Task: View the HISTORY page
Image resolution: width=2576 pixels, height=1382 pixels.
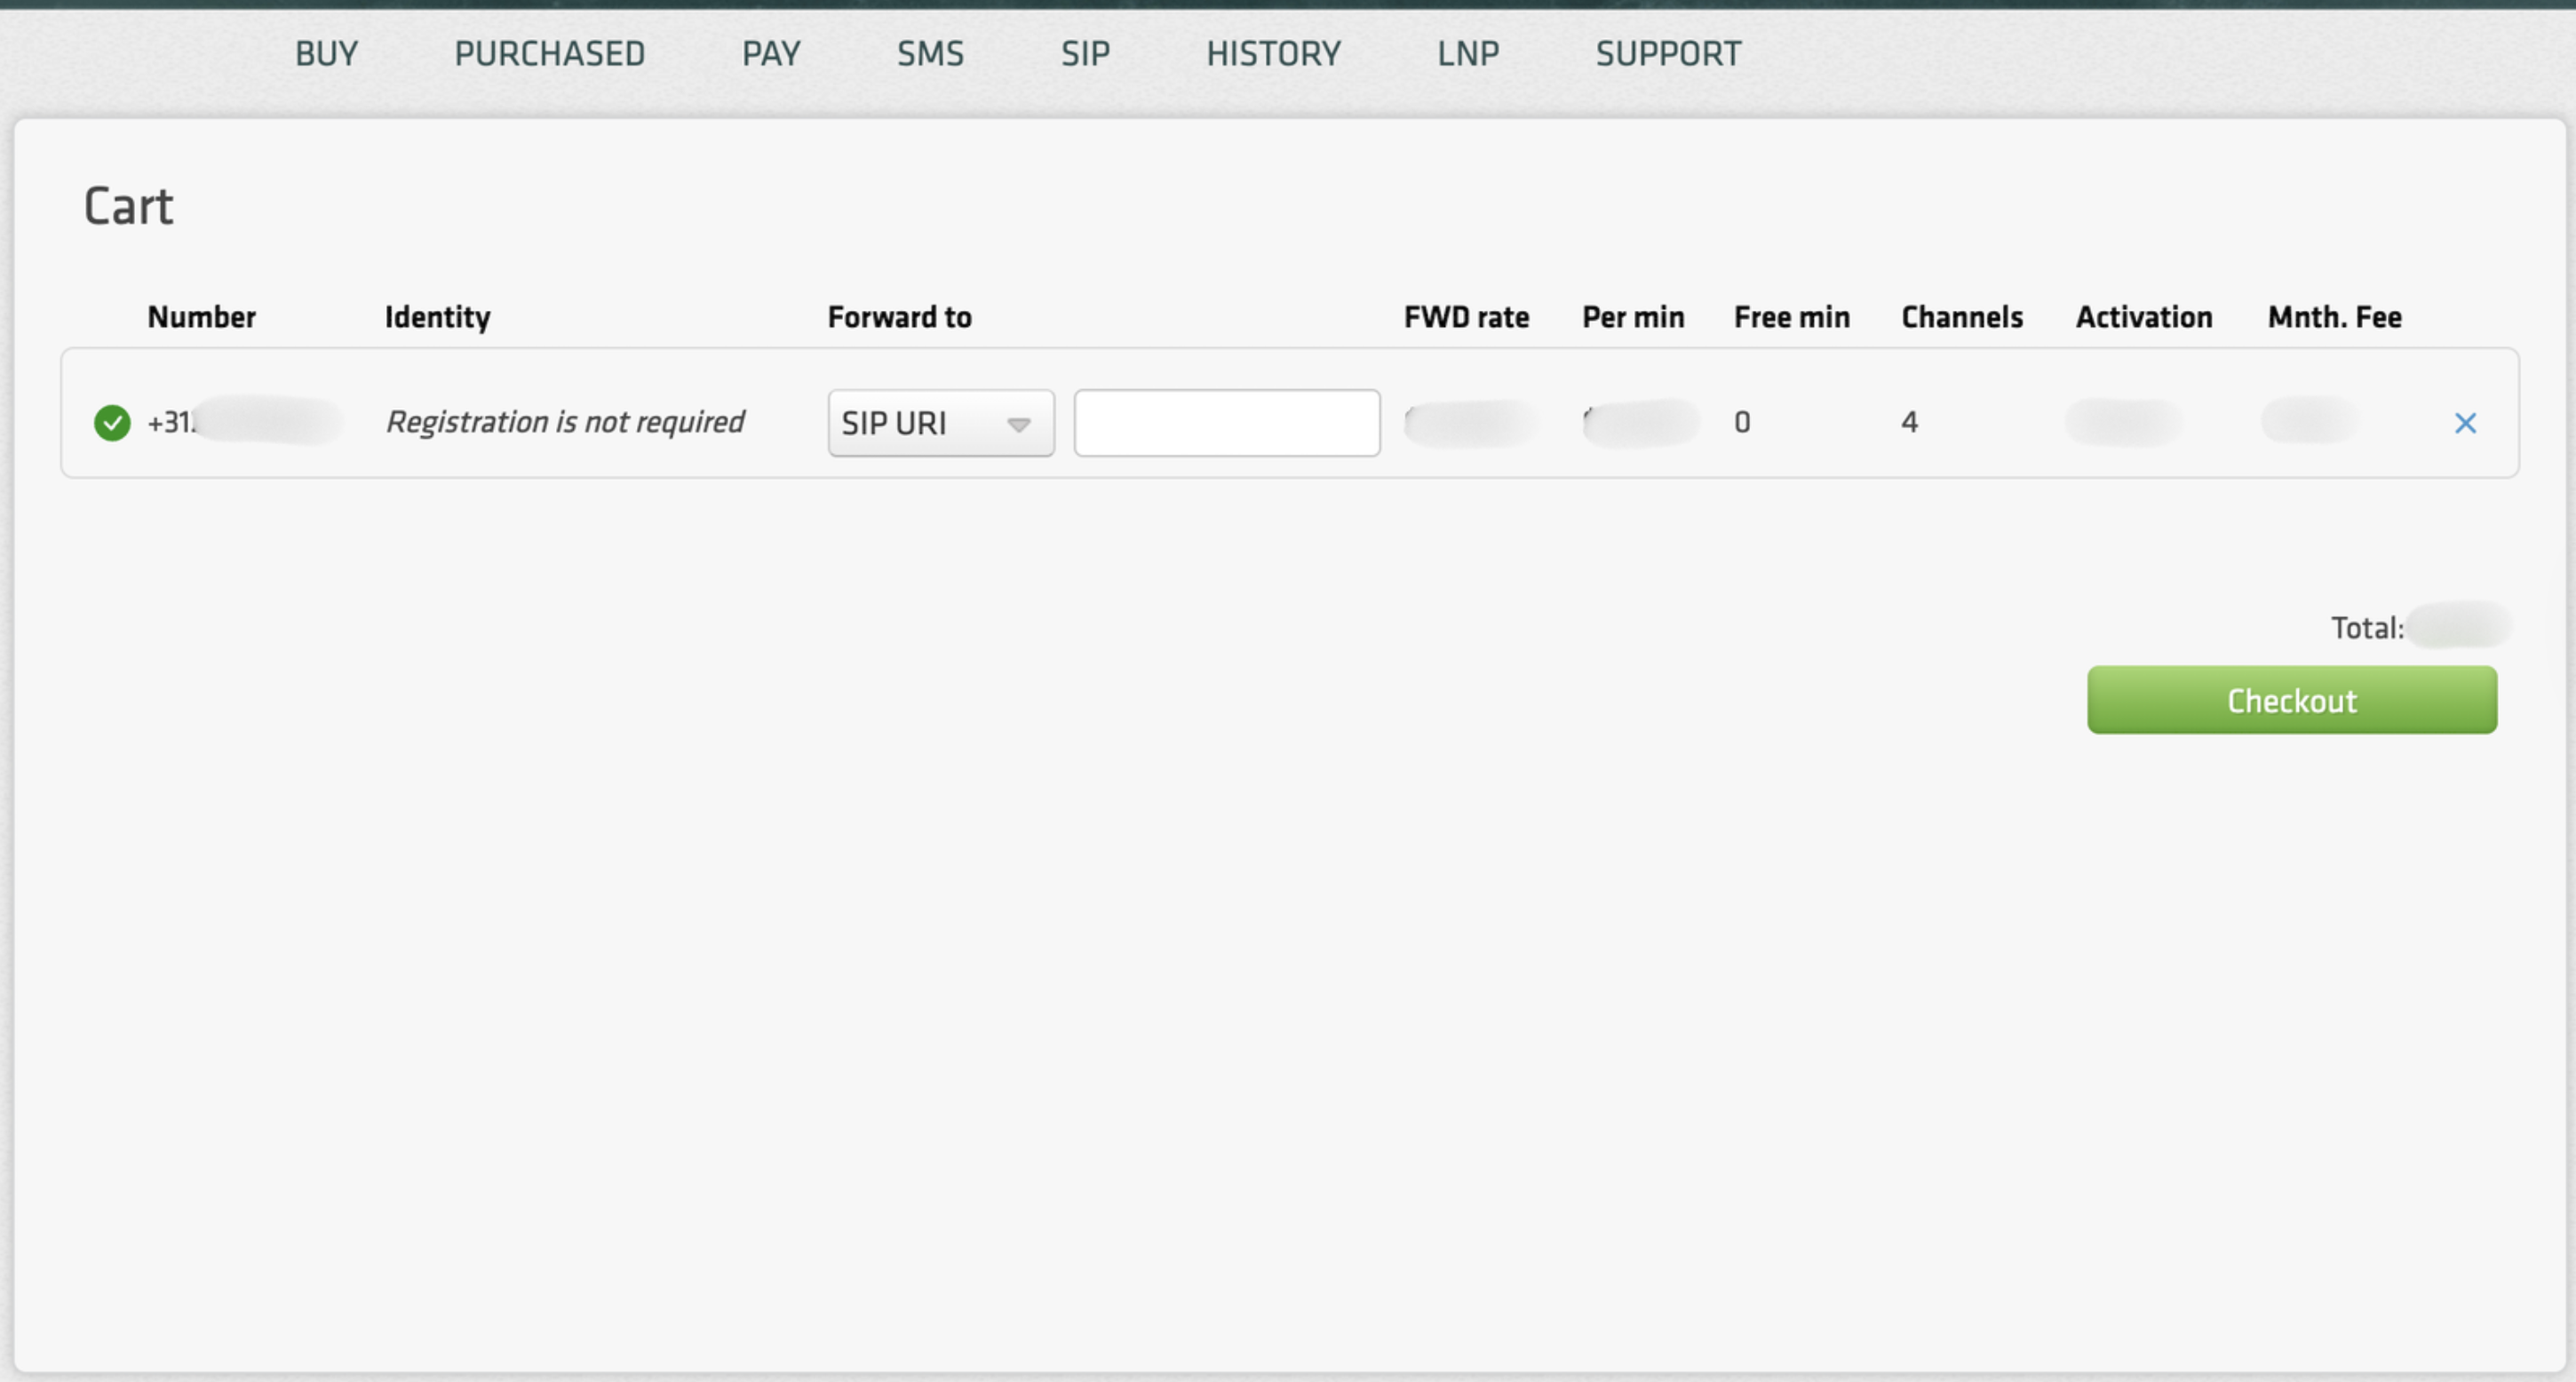Action: pyautogui.click(x=1273, y=54)
